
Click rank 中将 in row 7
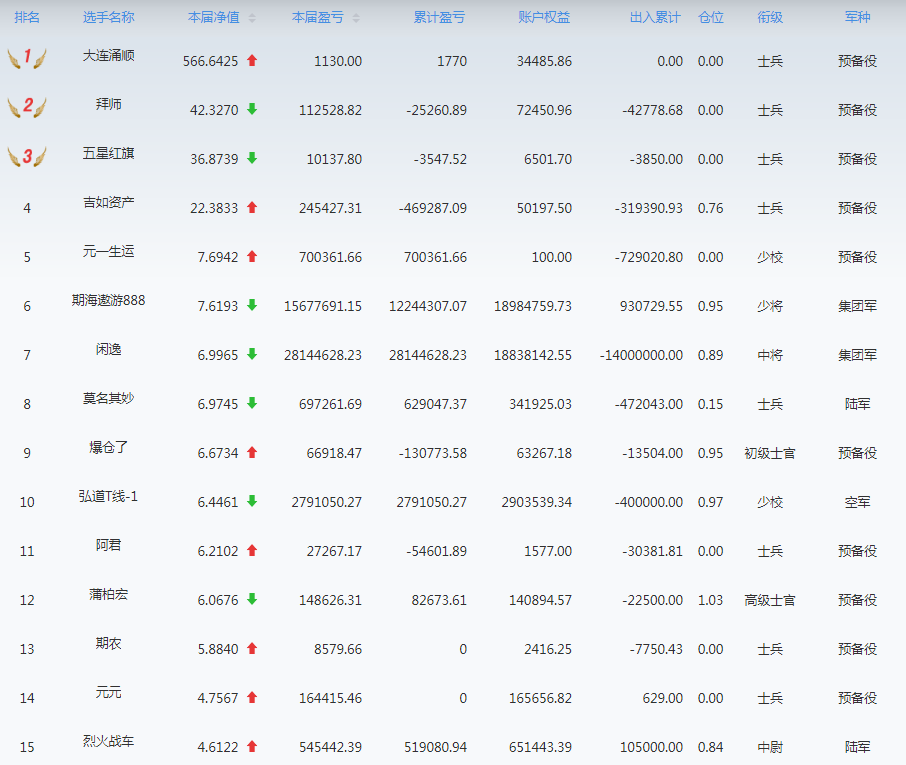click(x=770, y=355)
